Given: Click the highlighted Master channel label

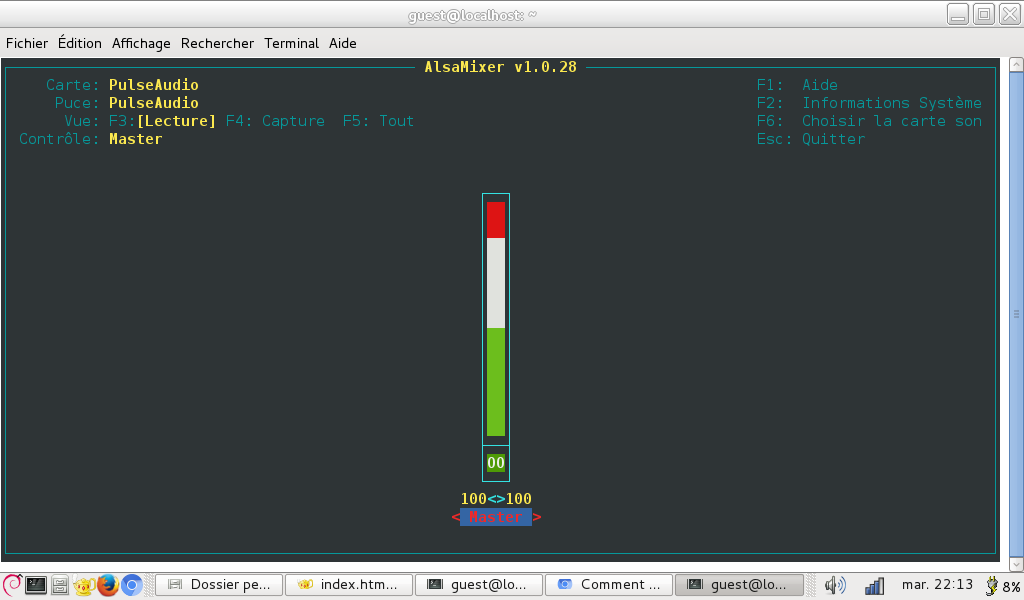Looking at the screenshot, I should [x=496, y=517].
